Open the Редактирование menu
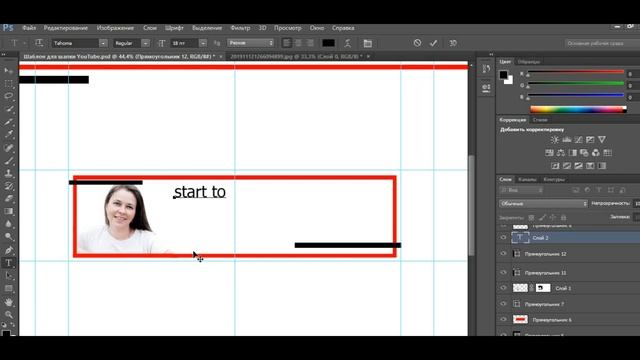Screen dimensions: 640x360 (x=66, y=28)
